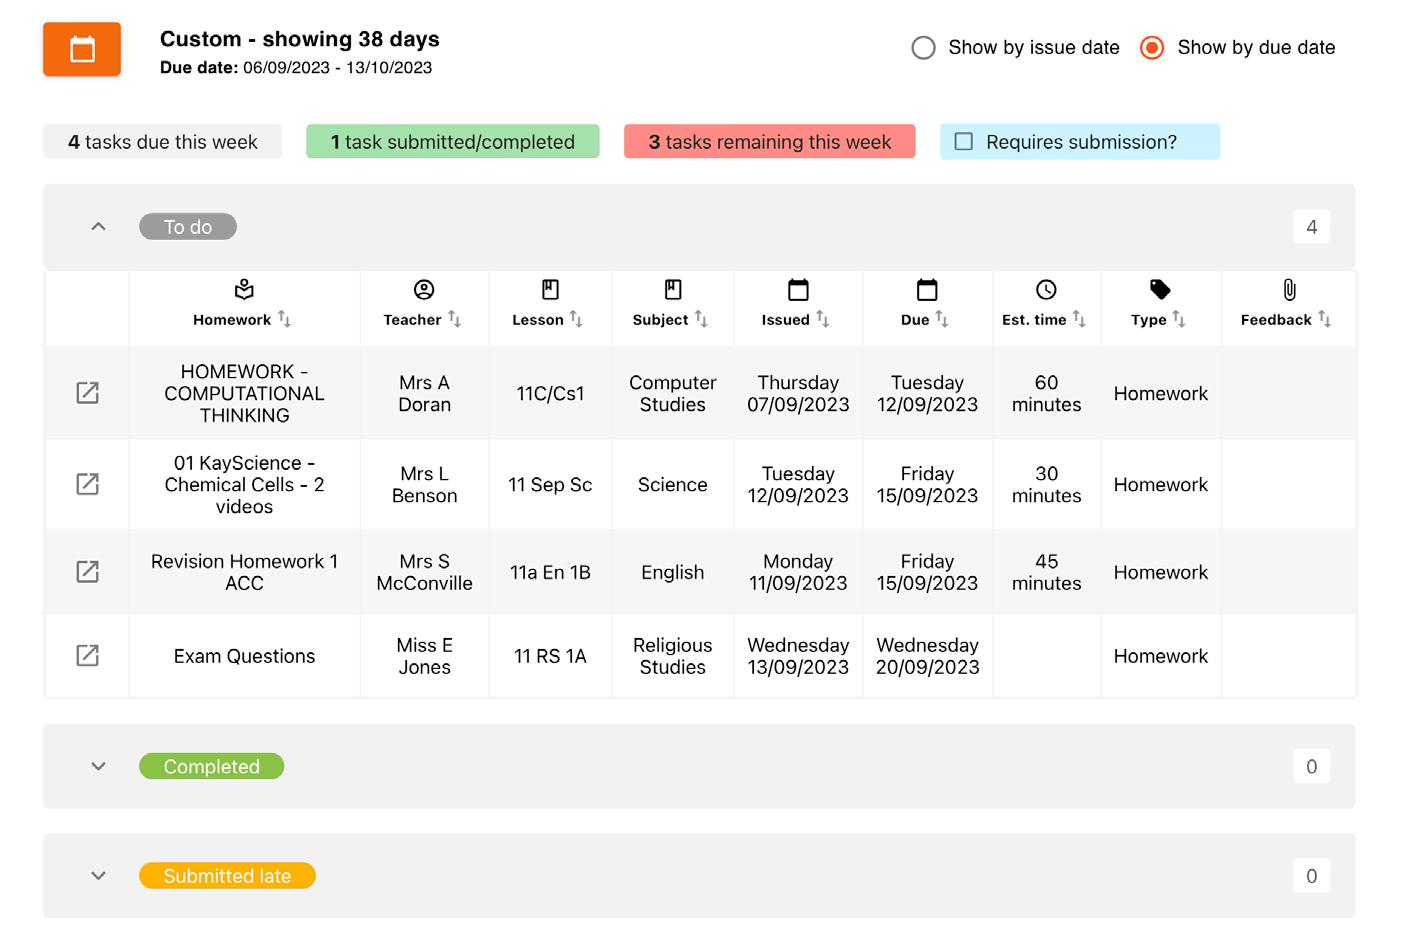Sort by Feedback column arrows
This screenshot has height=936, width=1417.
(1325, 319)
